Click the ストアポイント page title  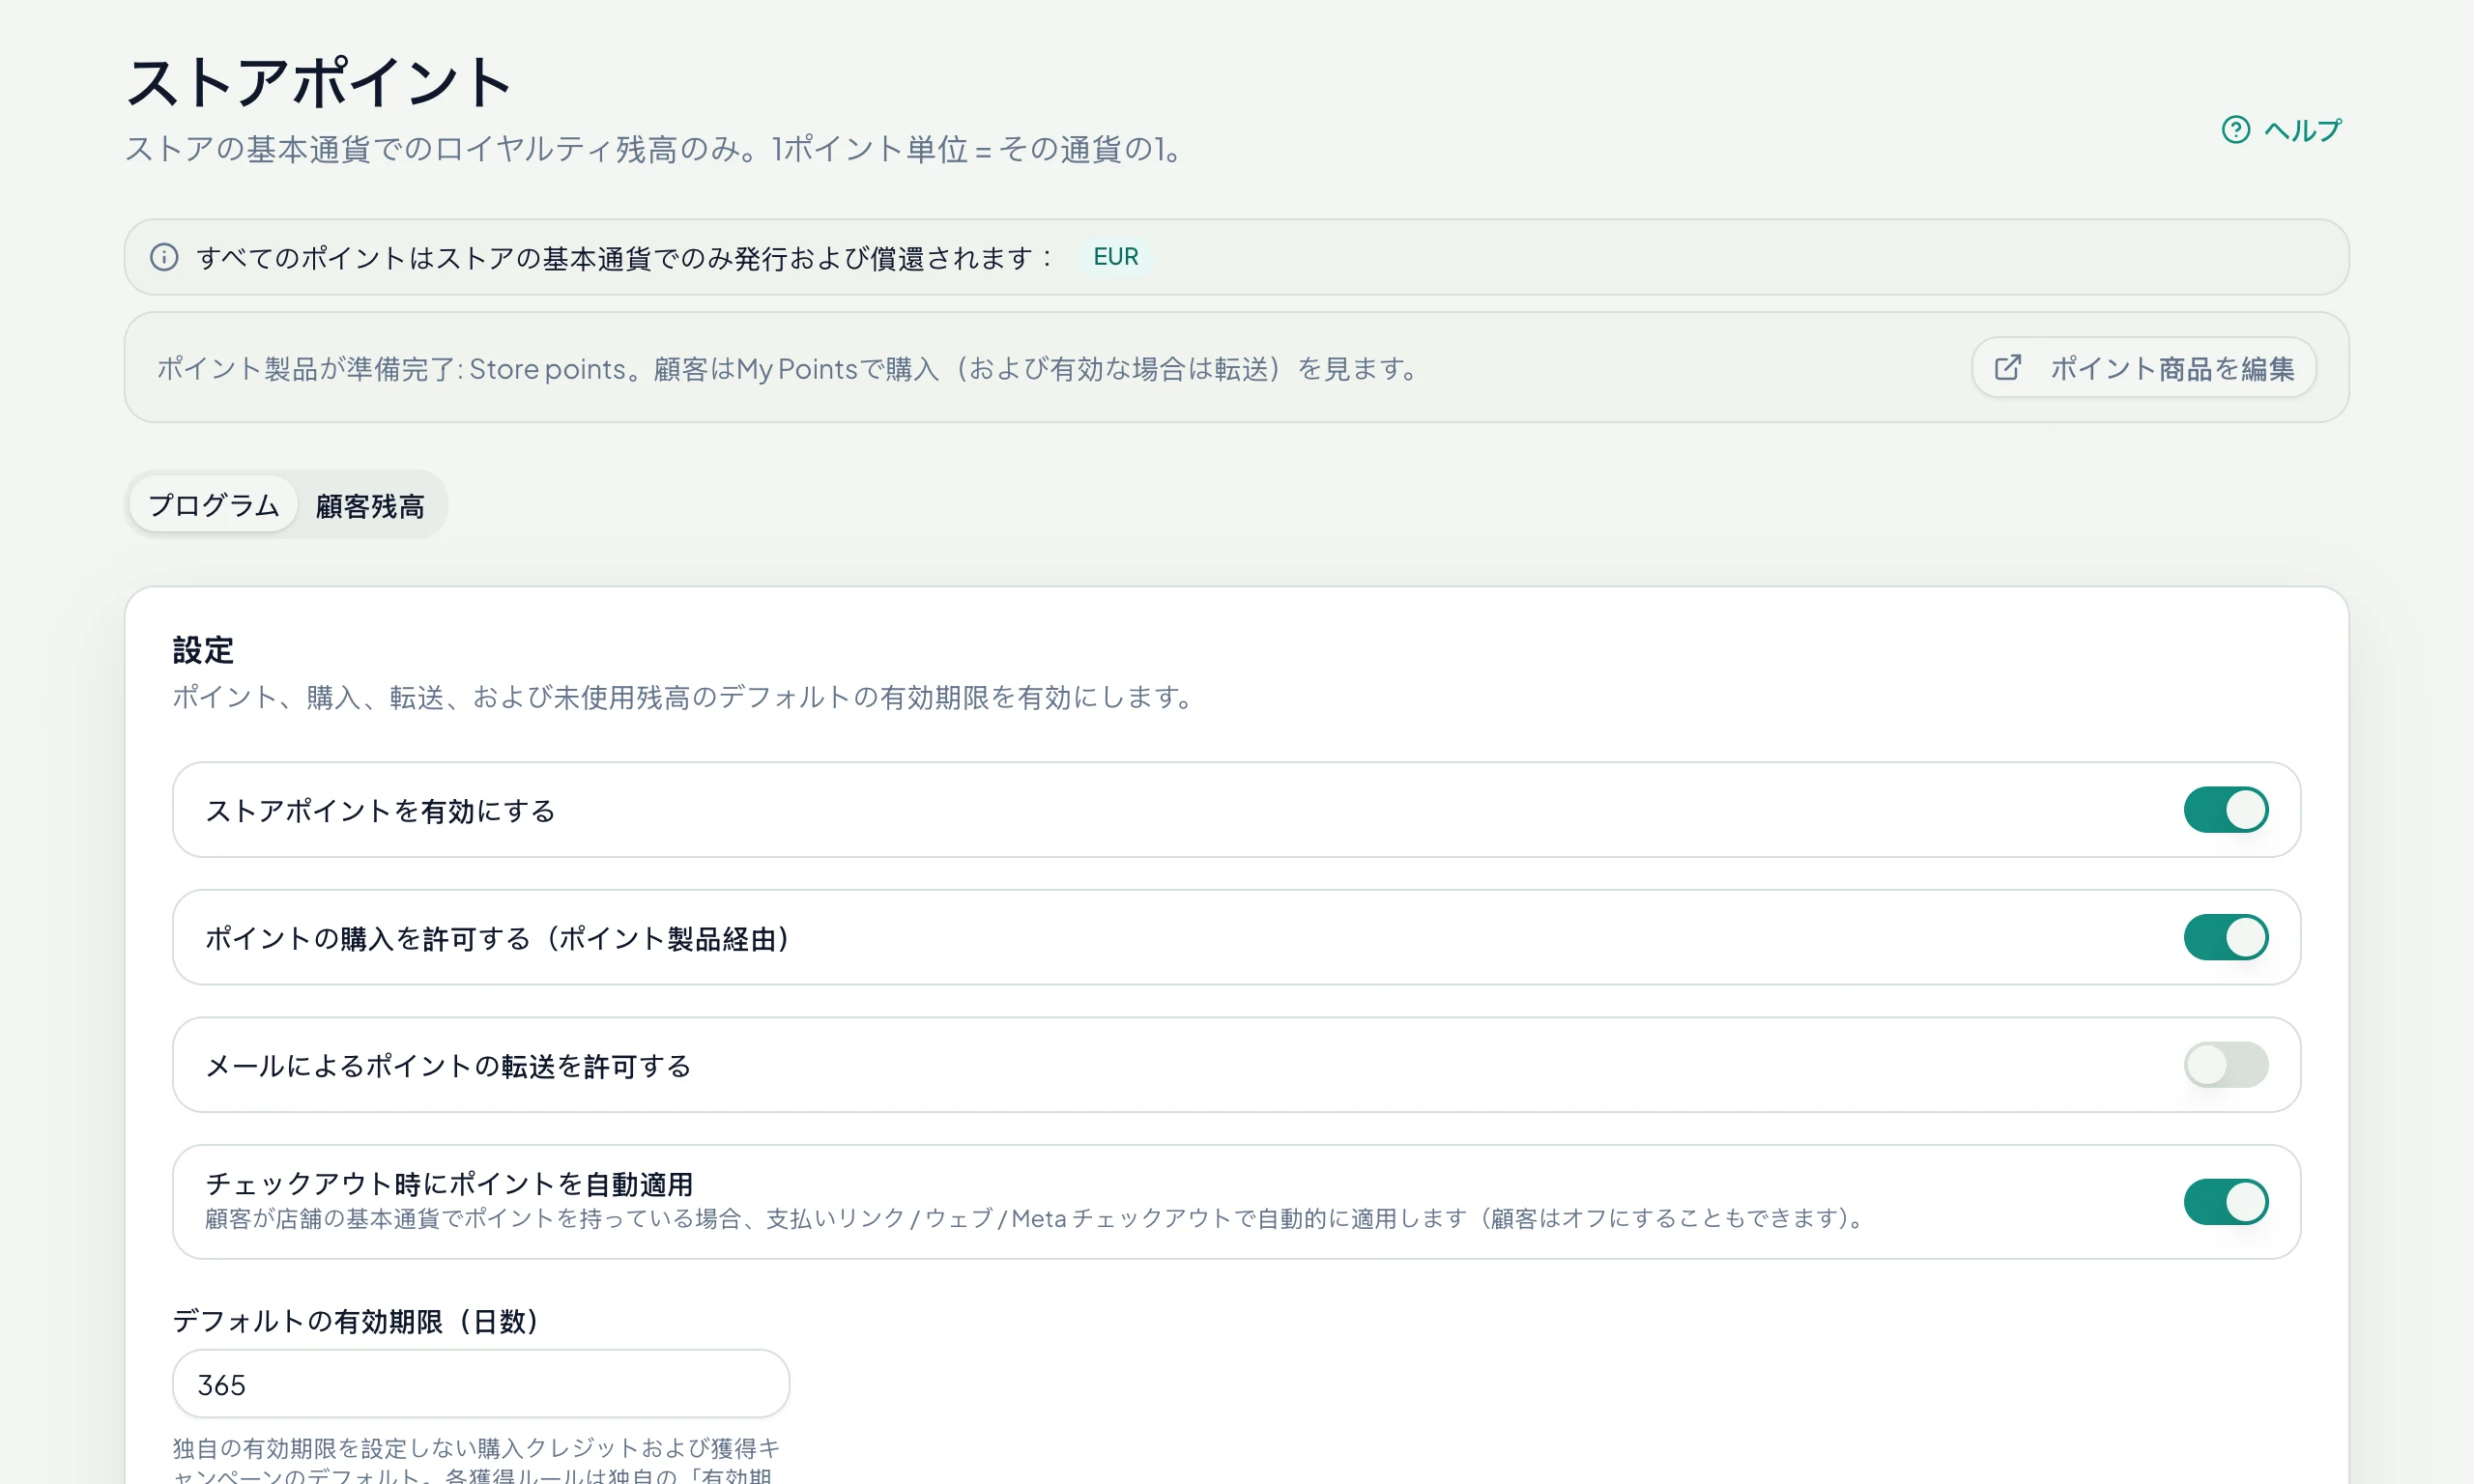pos(319,82)
